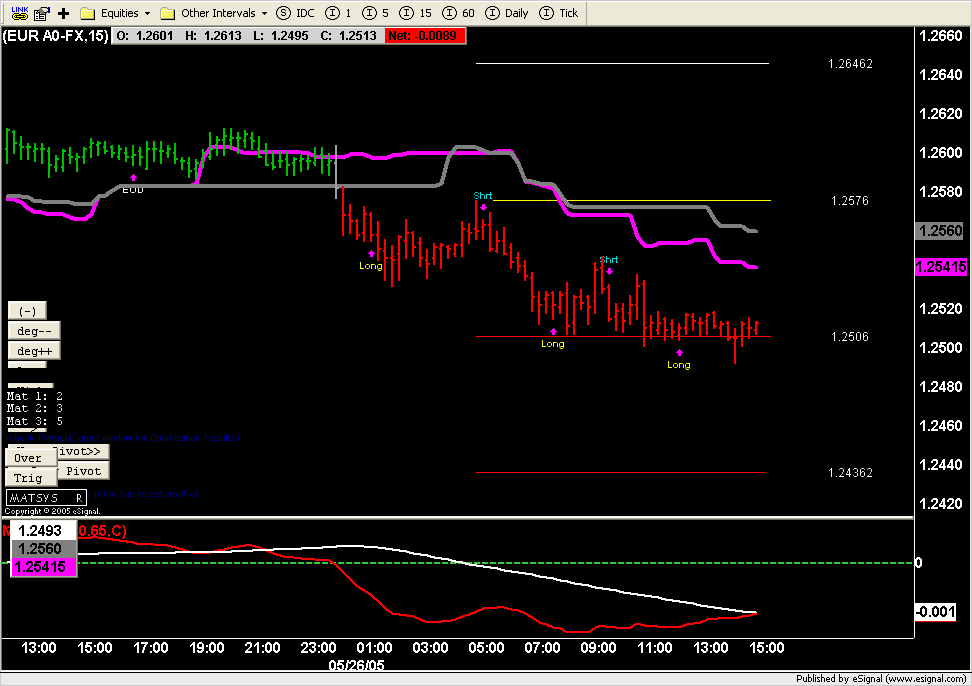This screenshot has height=686, width=972.
Task: Click the 1.2506 level label
Action: pyautogui.click(x=849, y=336)
